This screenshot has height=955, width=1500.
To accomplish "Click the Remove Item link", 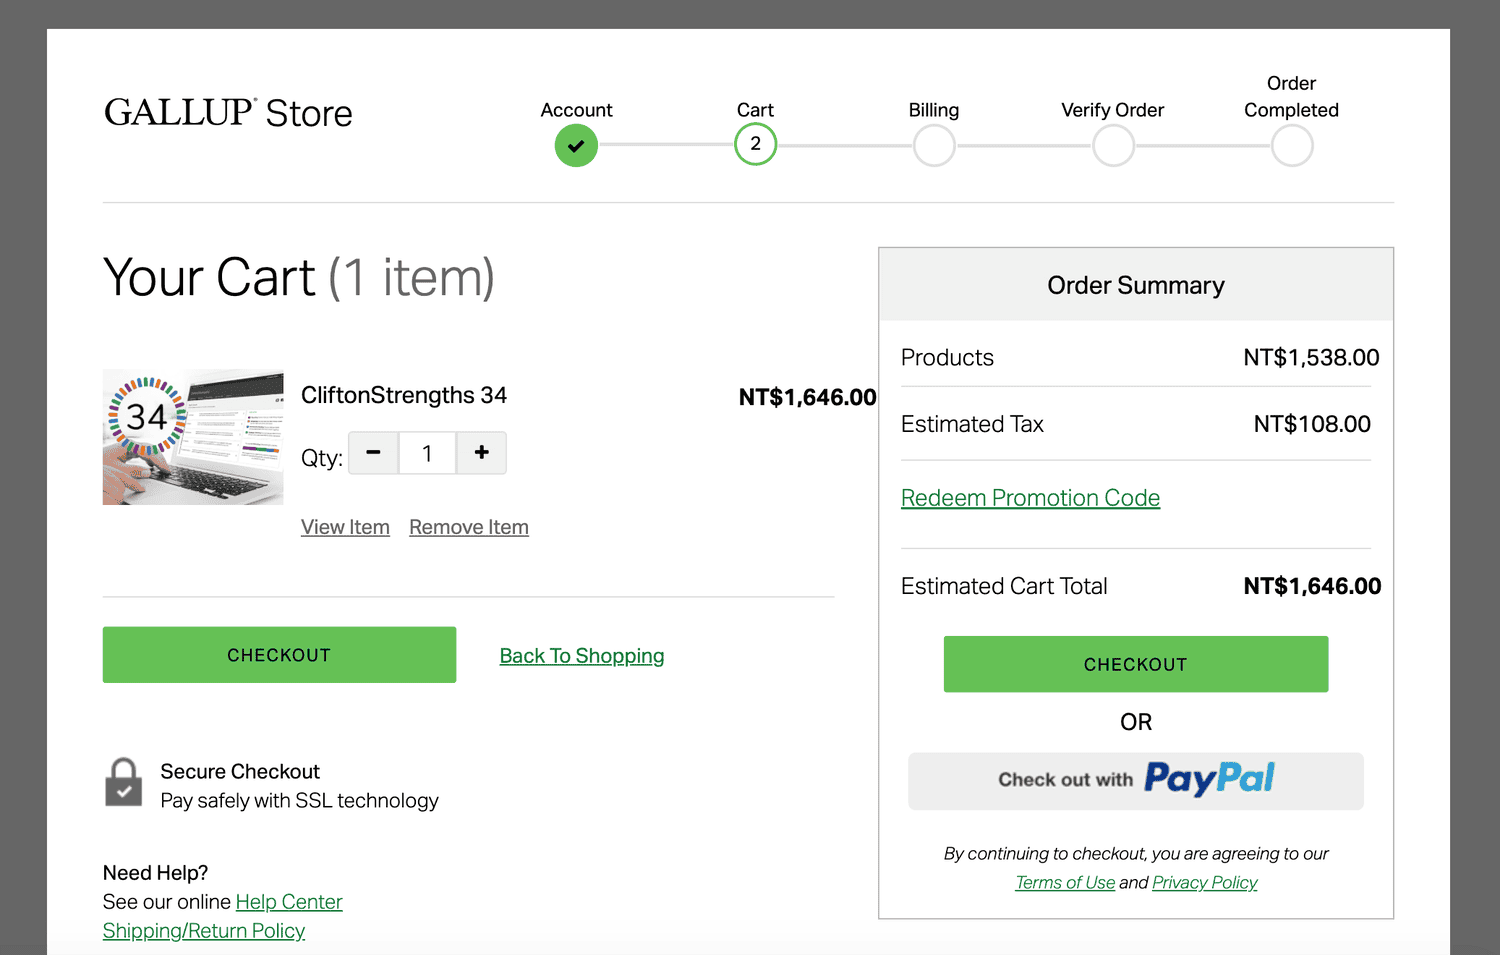I will 469,527.
